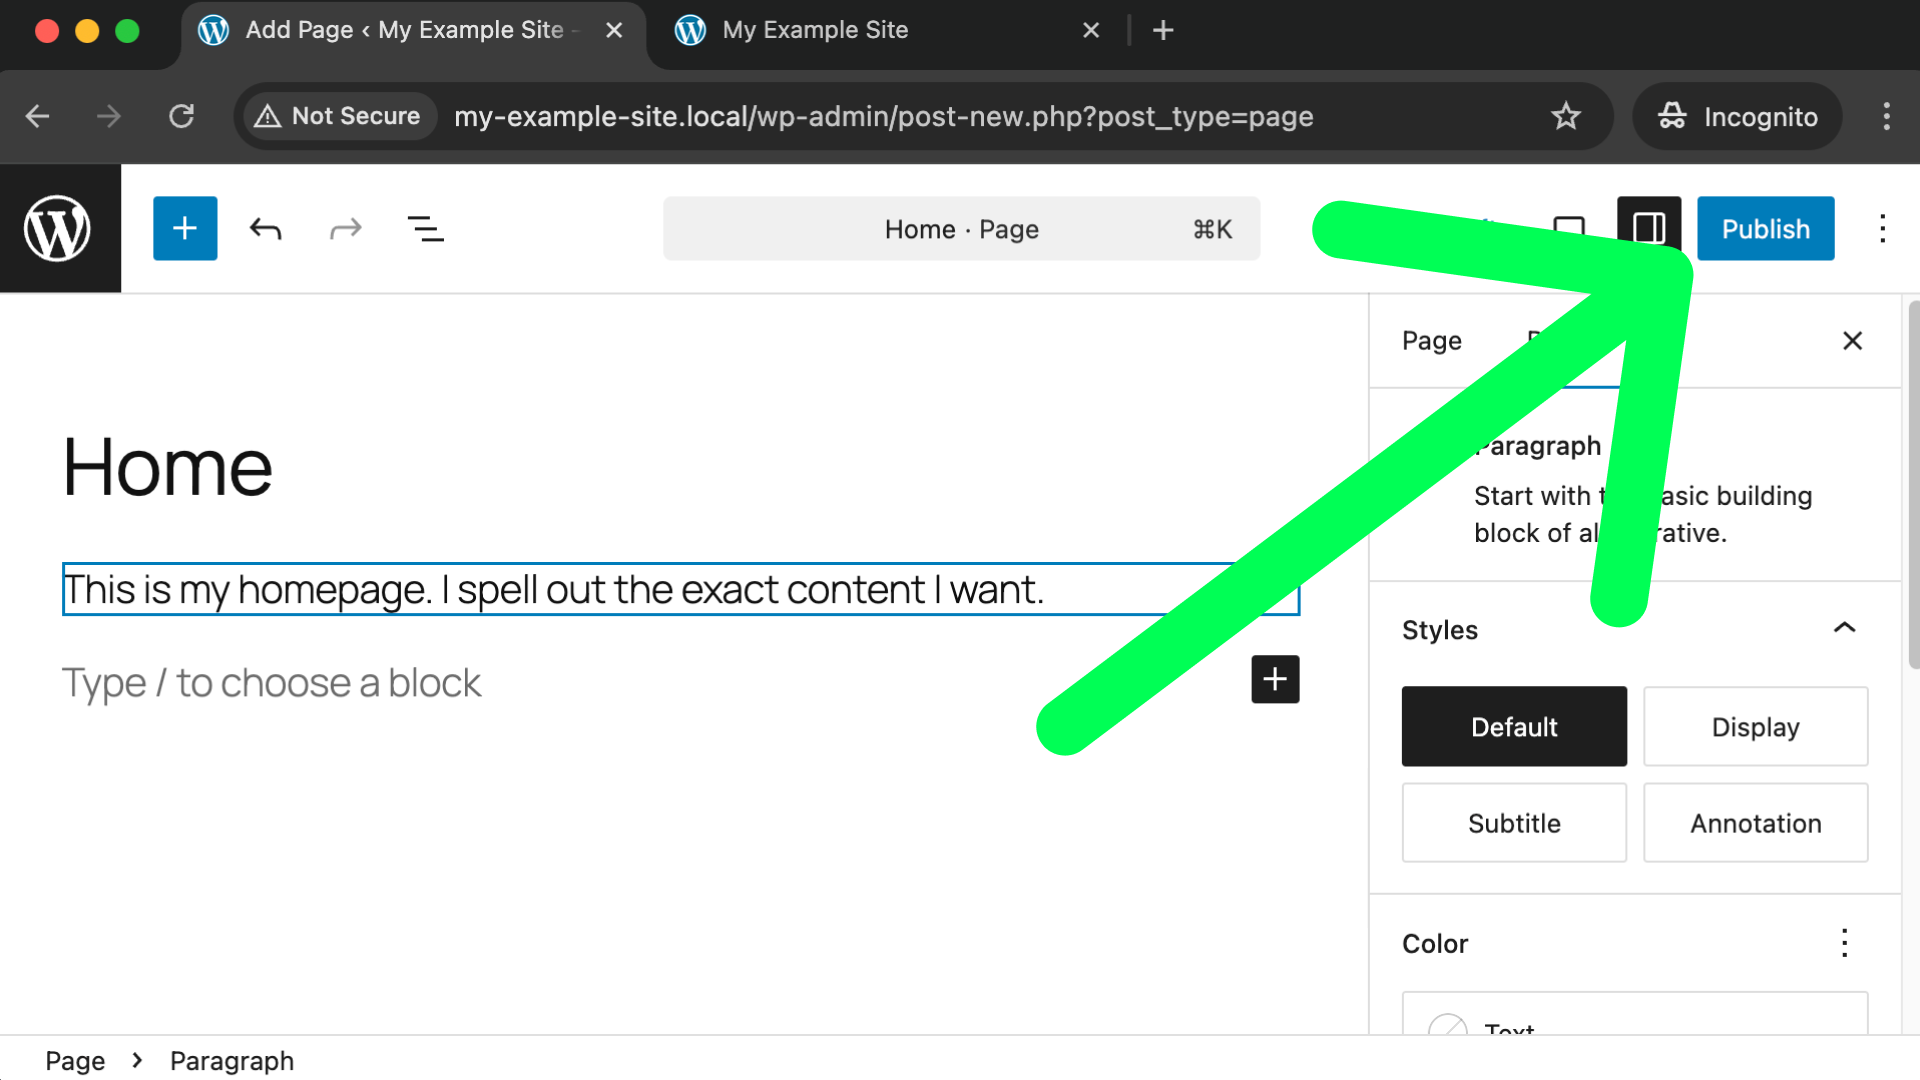The width and height of the screenshot is (1920, 1080).
Task: Close the settings sidebar with X
Action: [x=1852, y=341]
